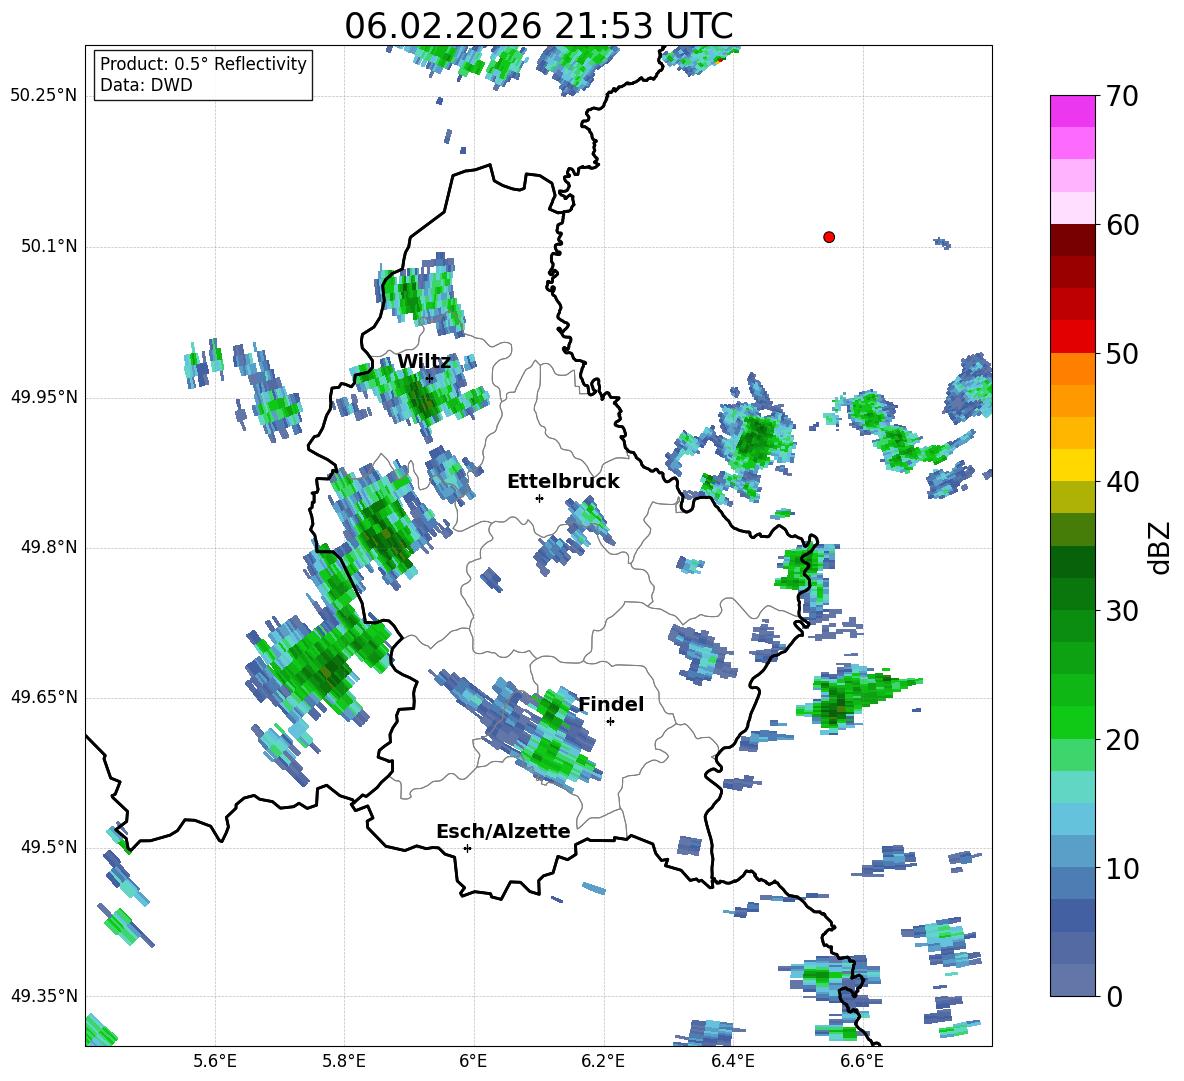Click the 6.2°E longitude tick label
This screenshot has height=1081, width=1184.
click(603, 1061)
